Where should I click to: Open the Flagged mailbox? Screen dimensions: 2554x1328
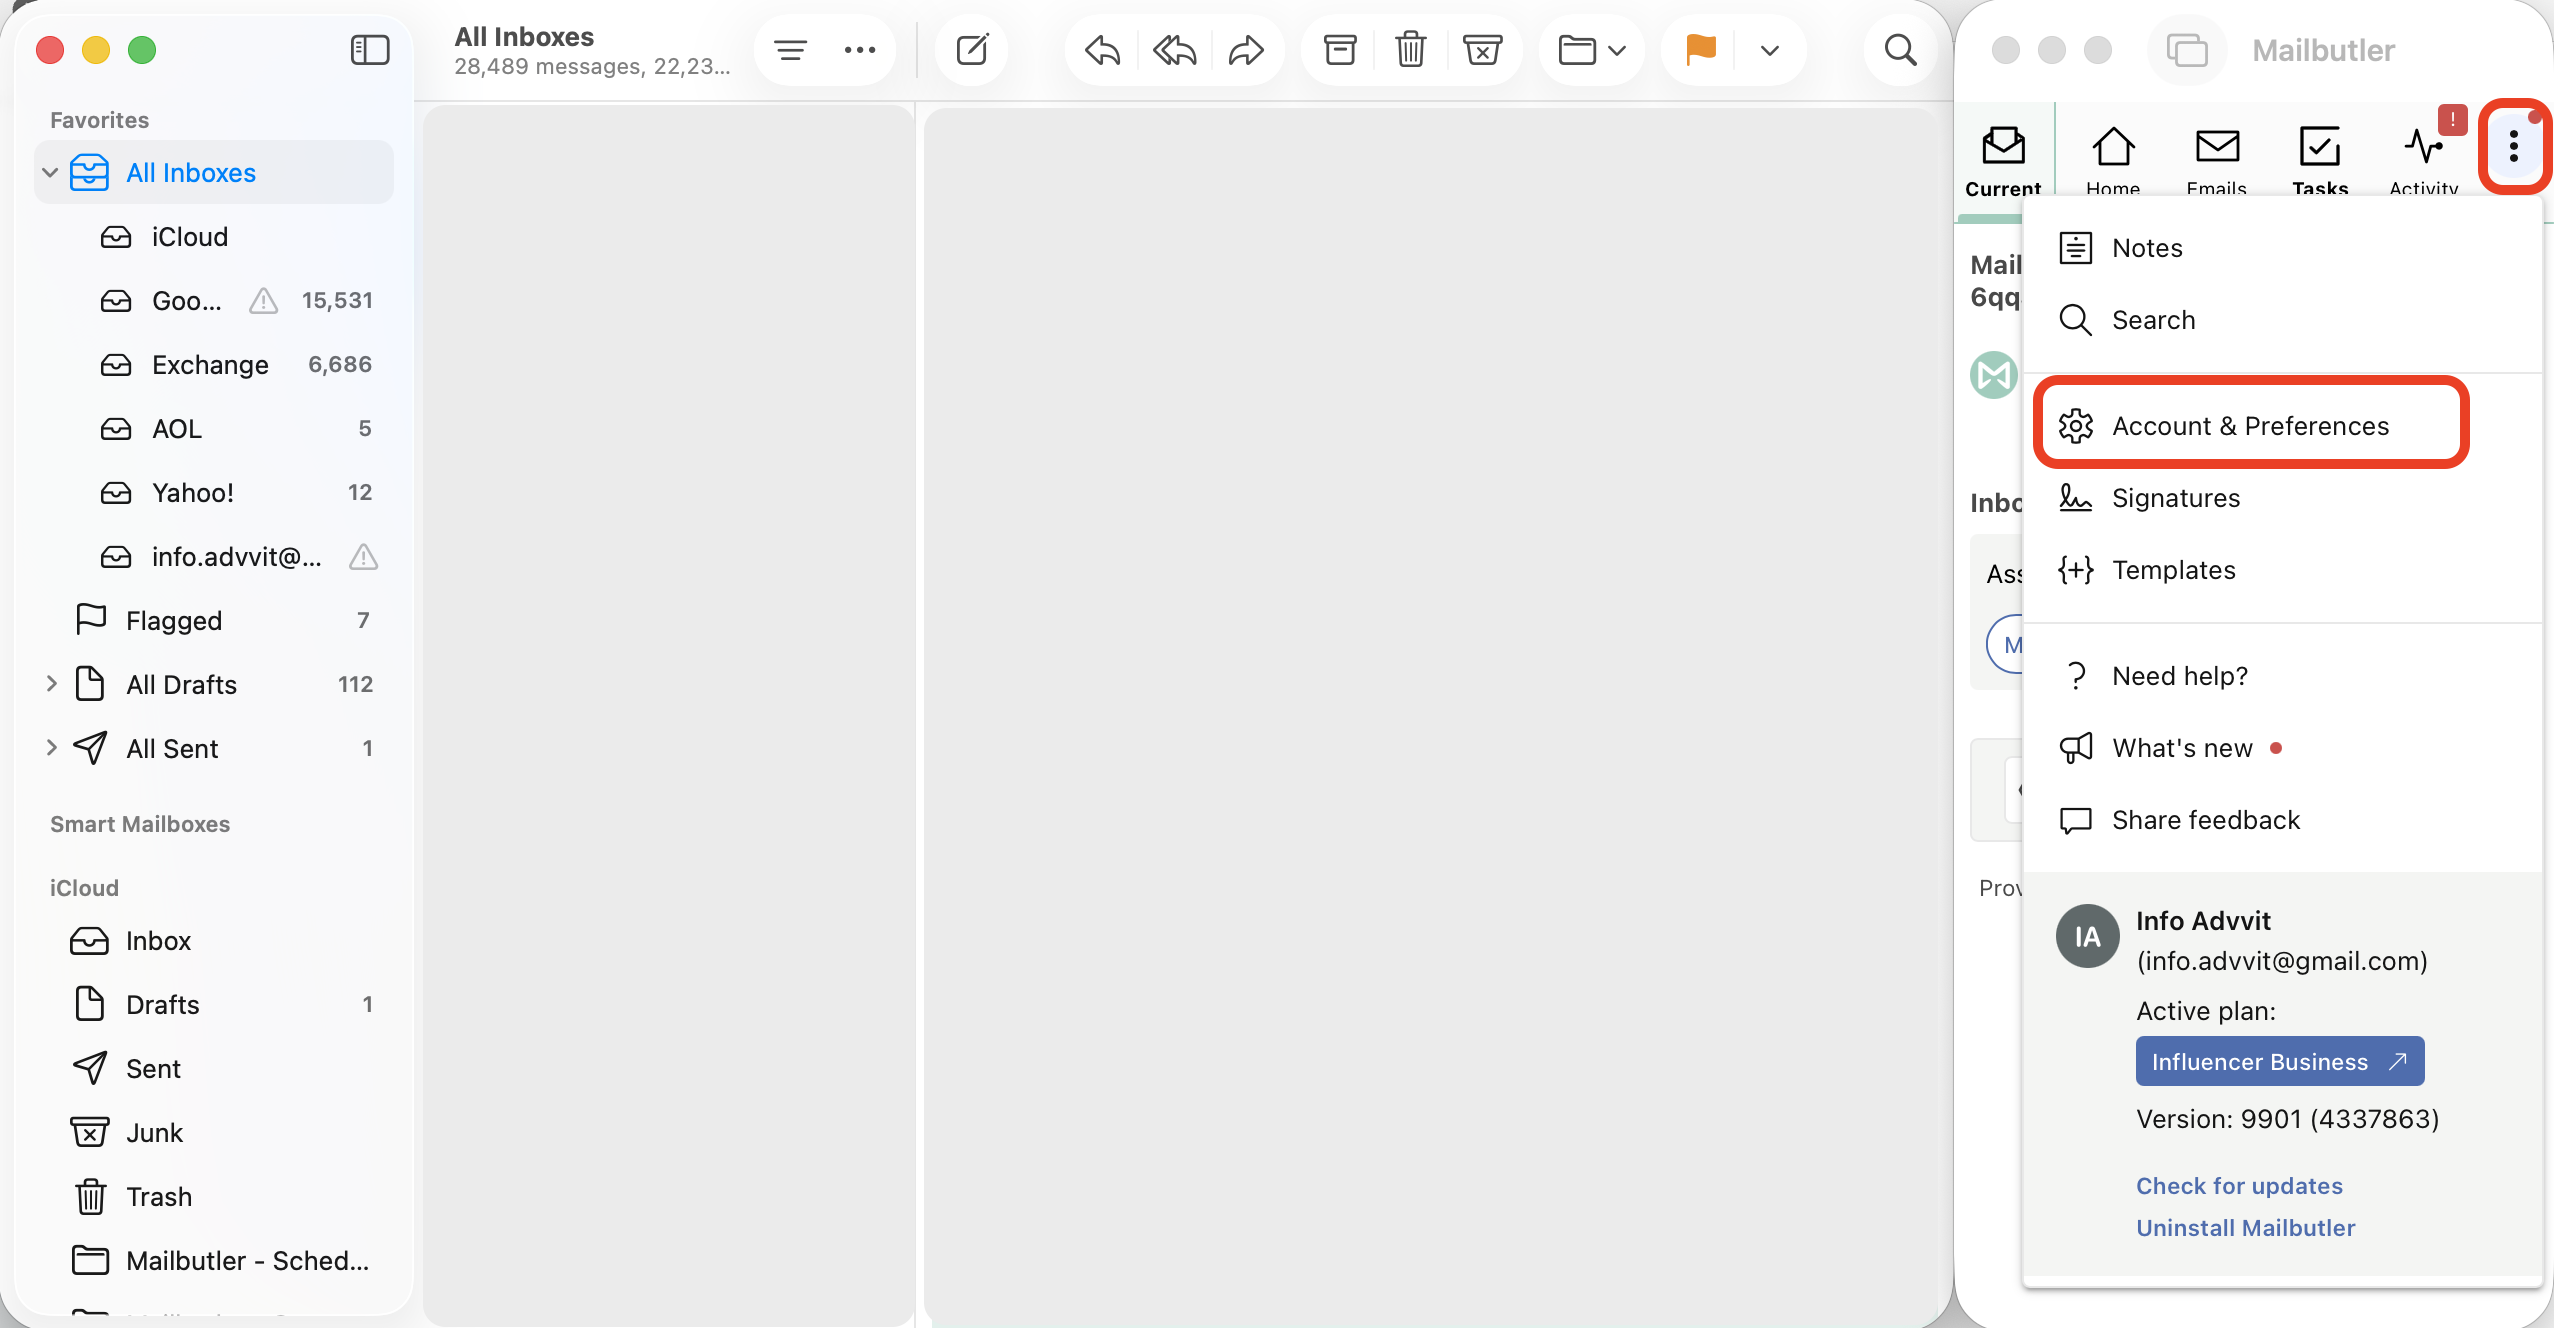(214, 620)
